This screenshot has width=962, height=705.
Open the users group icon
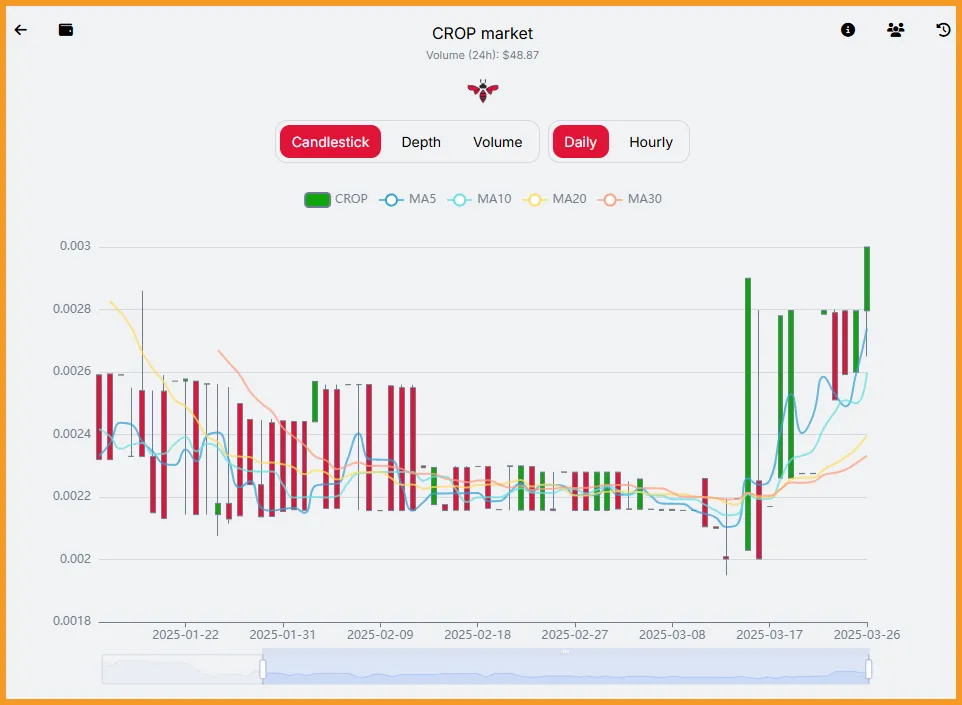[895, 29]
